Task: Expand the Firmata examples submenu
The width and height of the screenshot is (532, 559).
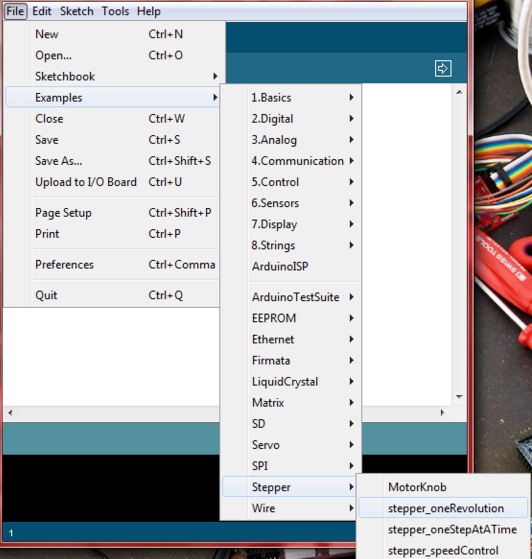Action: pyautogui.click(x=291, y=360)
